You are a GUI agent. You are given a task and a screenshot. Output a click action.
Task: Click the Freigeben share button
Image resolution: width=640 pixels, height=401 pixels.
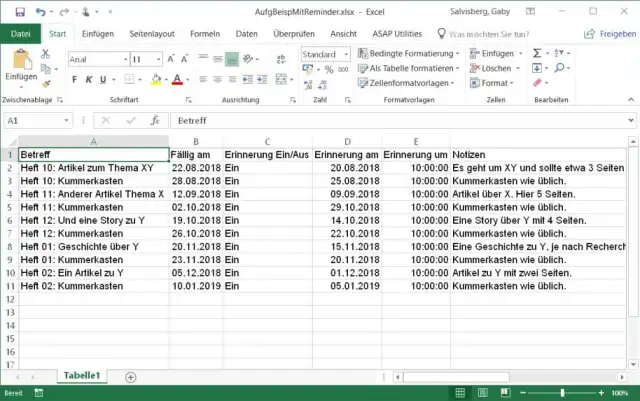pos(611,33)
